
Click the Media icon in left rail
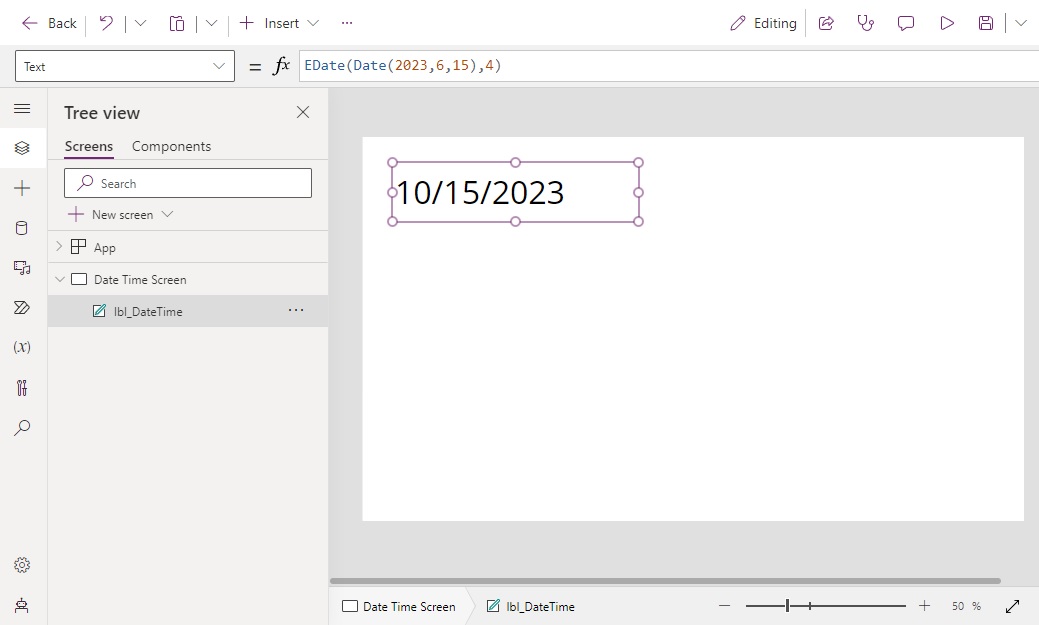pyautogui.click(x=22, y=268)
